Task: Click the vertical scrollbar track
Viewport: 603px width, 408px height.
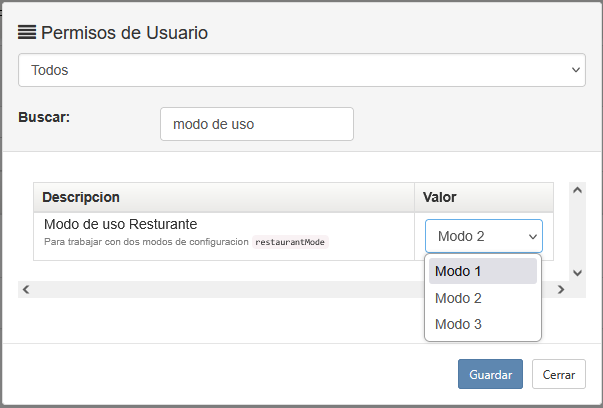Action: (x=577, y=231)
